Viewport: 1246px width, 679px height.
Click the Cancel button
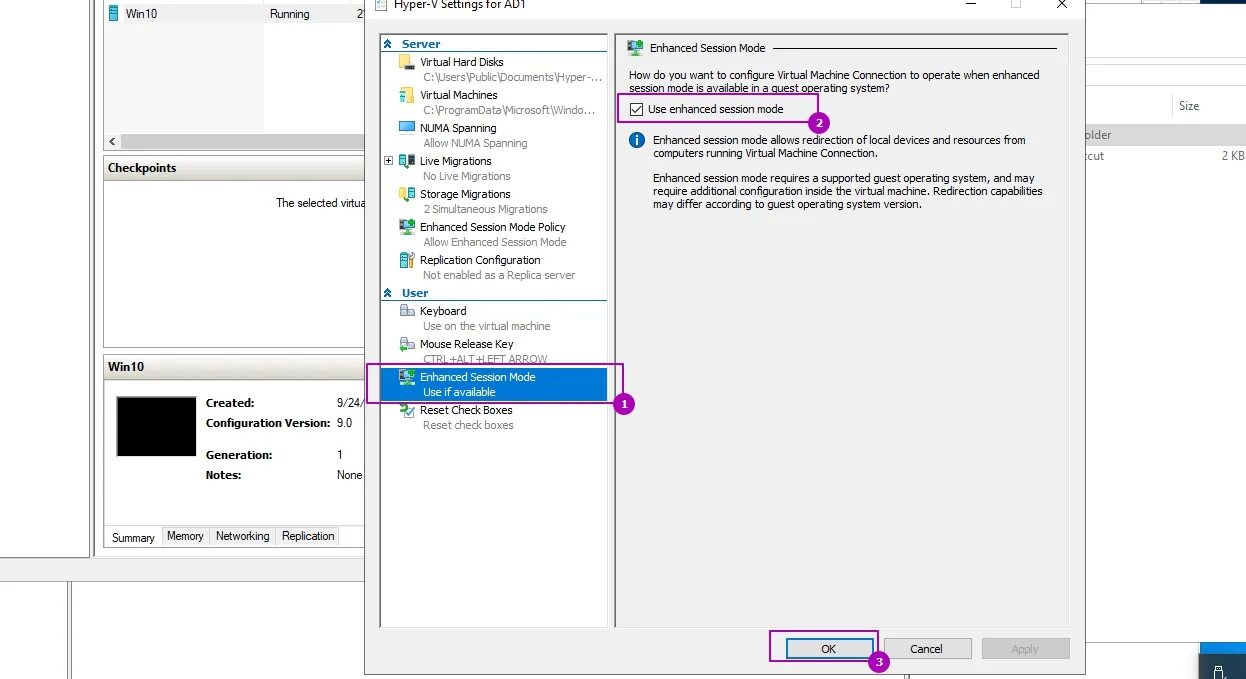926,649
